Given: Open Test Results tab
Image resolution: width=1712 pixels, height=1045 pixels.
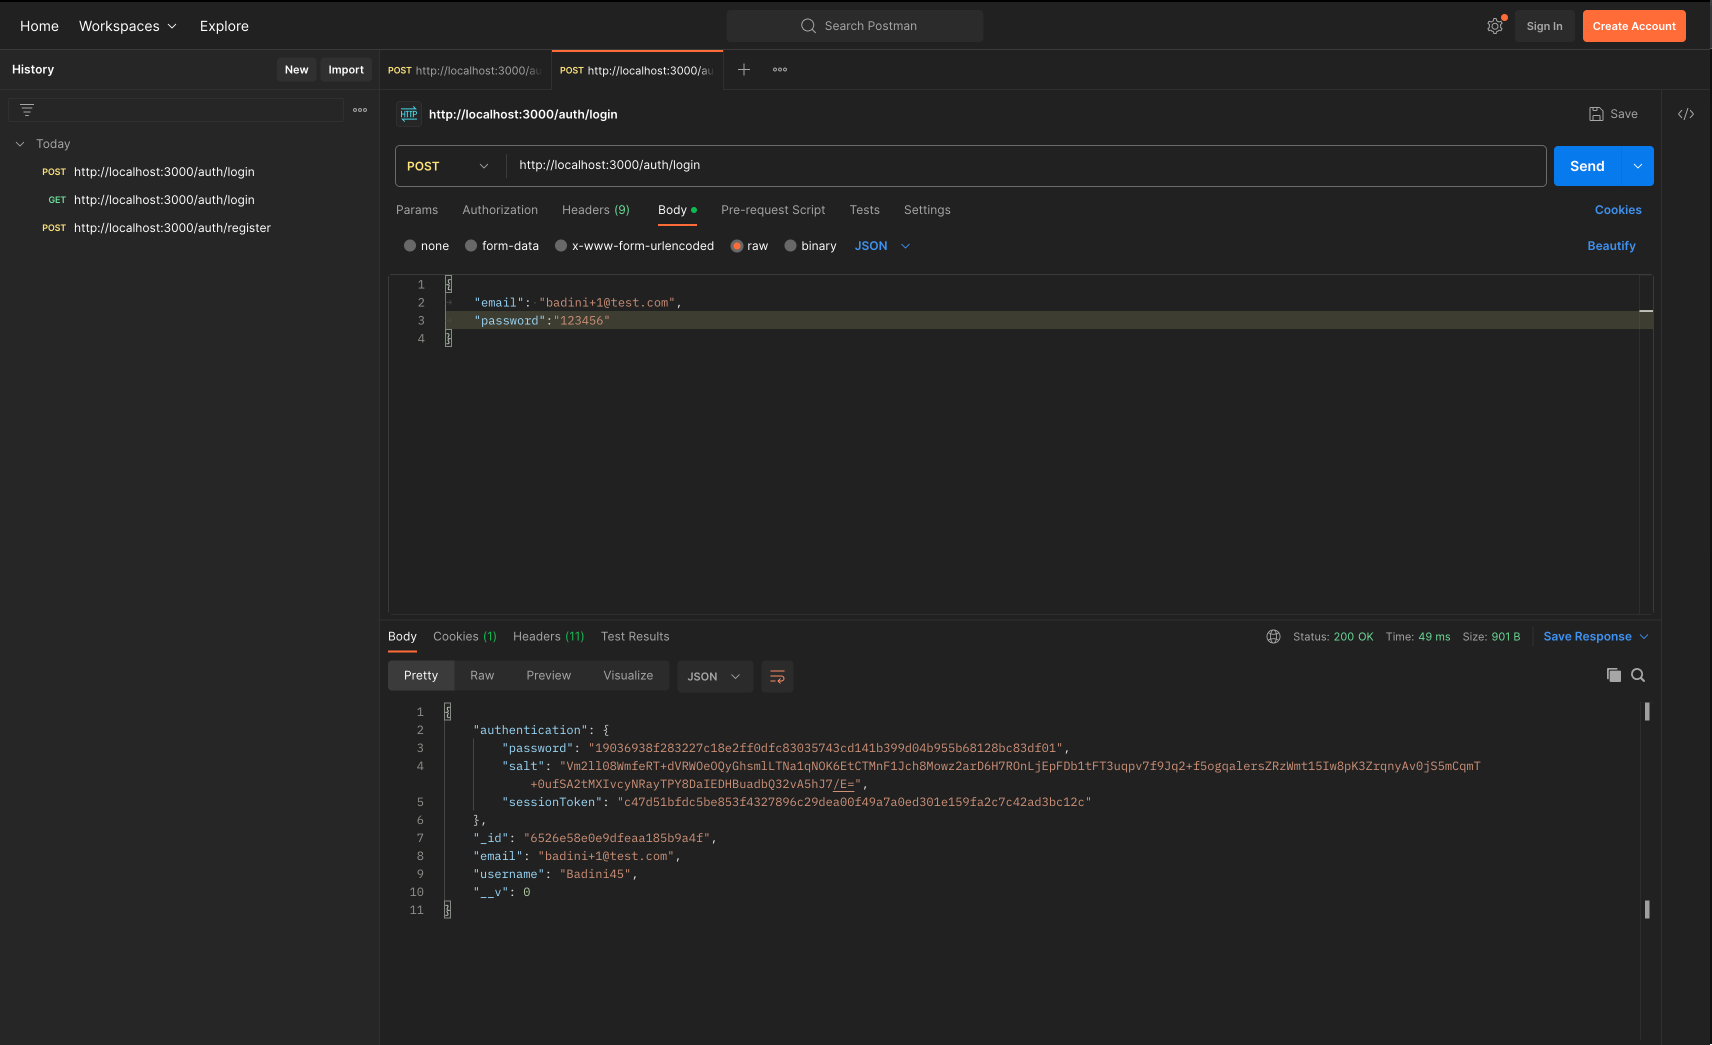Looking at the screenshot, I should click(x=635, y=637).
